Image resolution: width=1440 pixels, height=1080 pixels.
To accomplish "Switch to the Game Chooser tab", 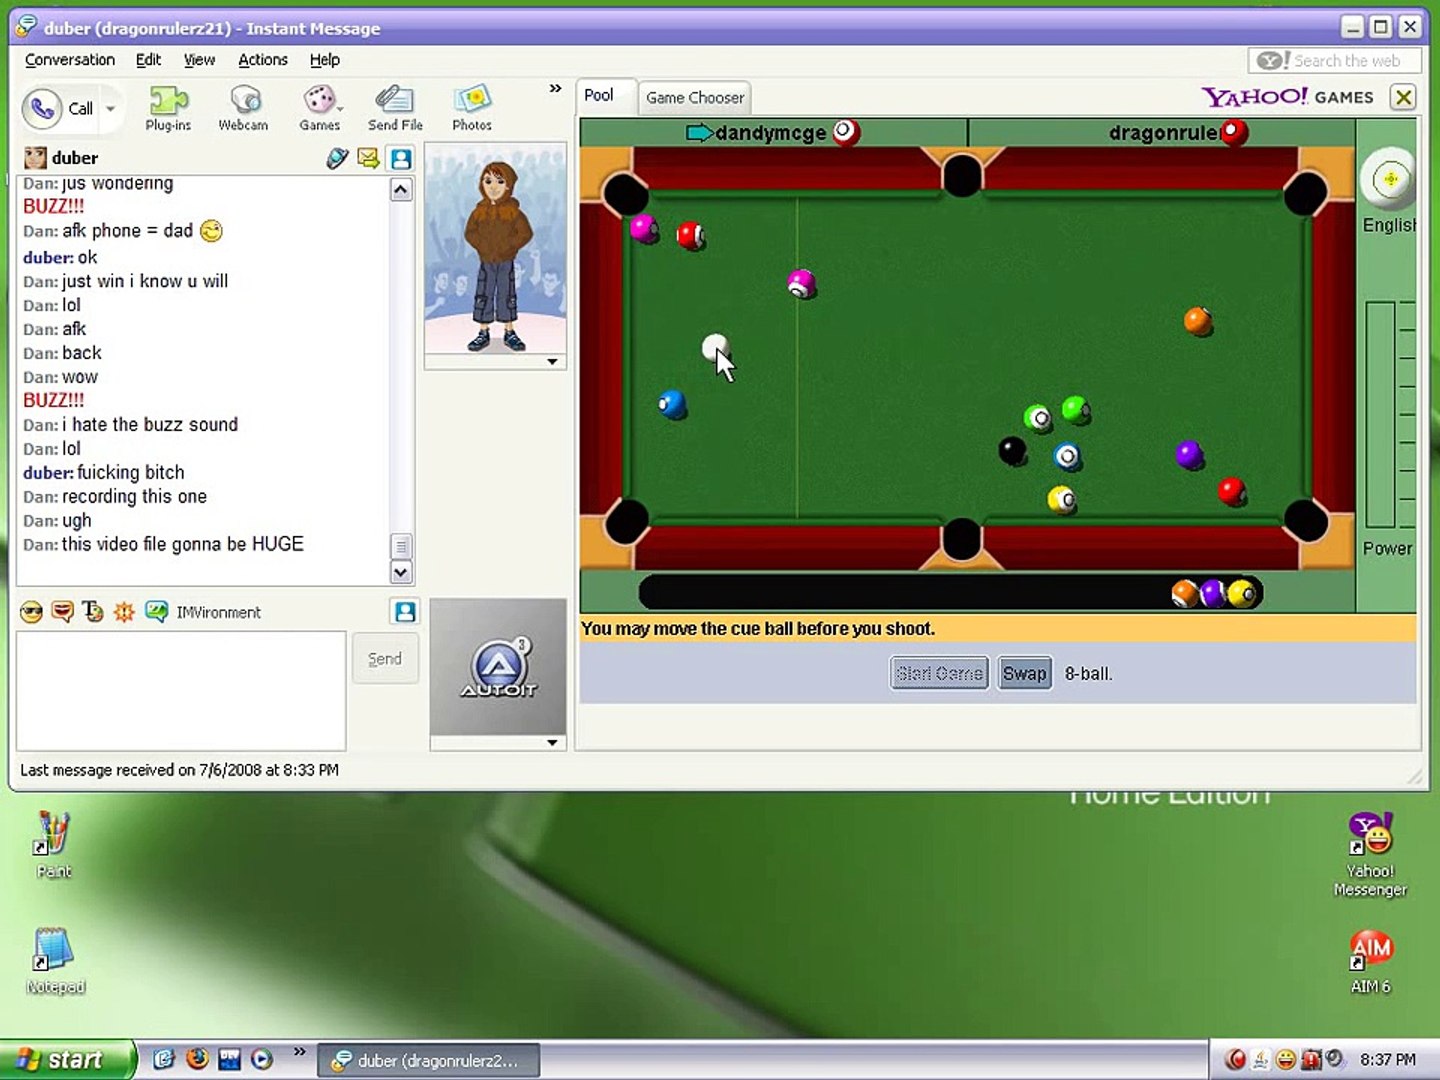I will (695, 98).
